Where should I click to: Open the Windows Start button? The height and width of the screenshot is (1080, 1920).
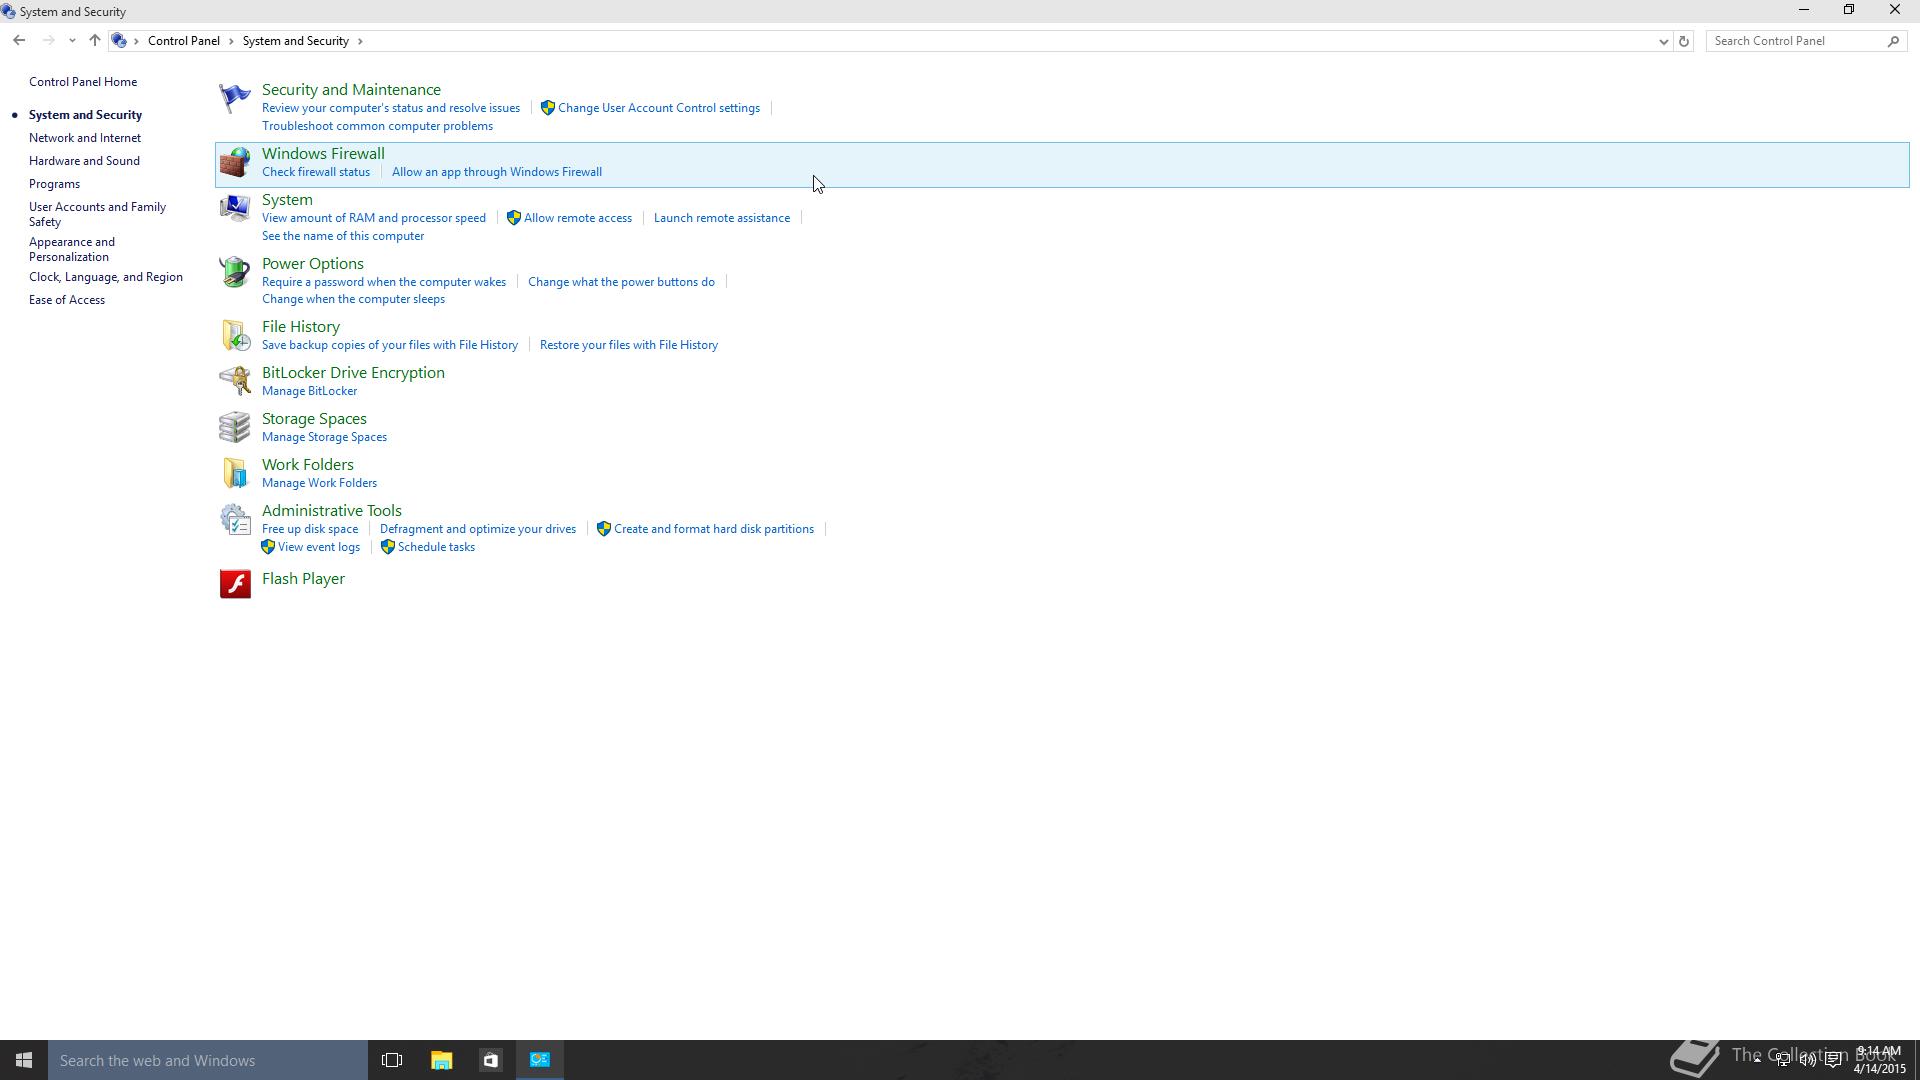click(x=24, y=1060)
